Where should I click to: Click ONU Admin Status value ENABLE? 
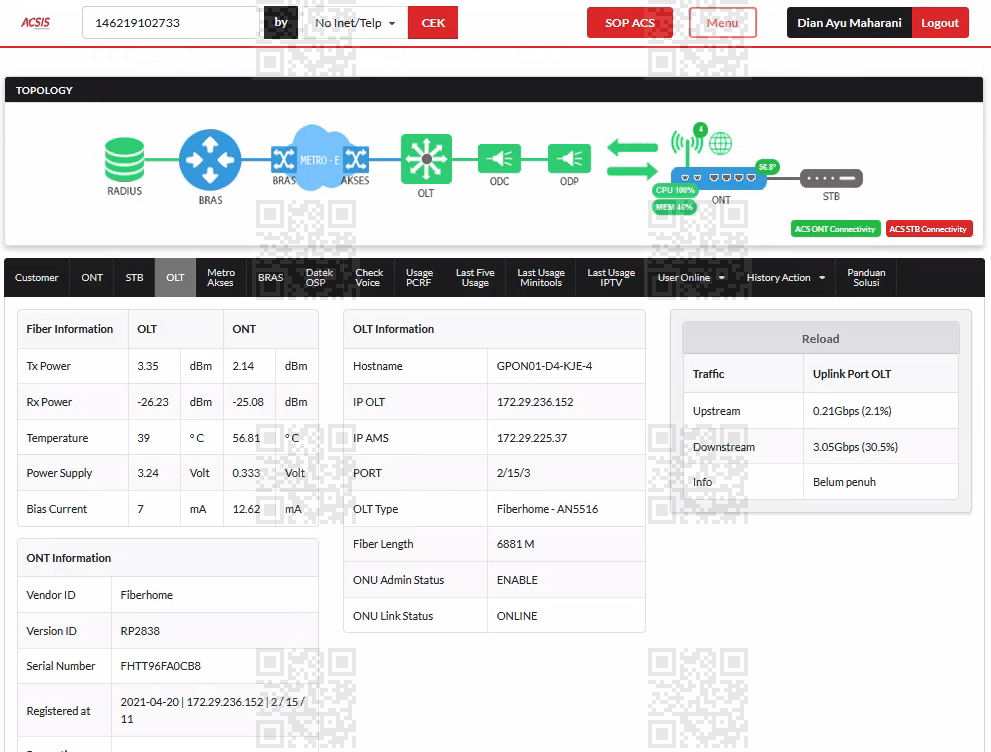pos(517,580)
